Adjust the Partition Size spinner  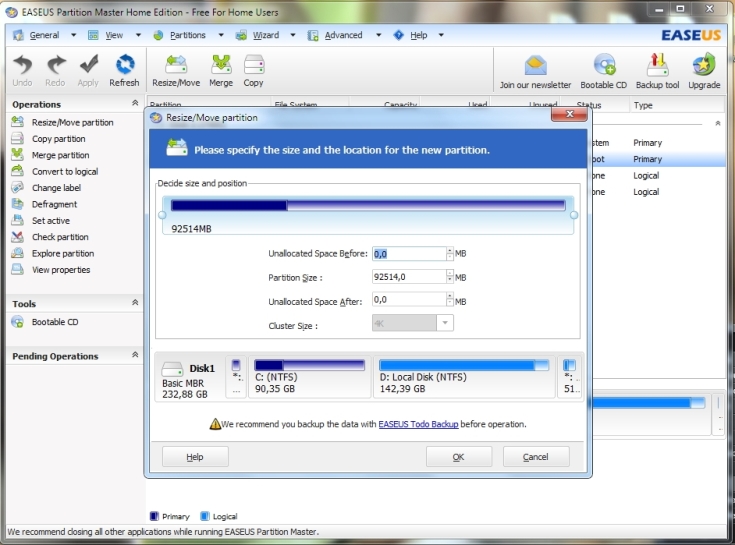click(450, 276)
